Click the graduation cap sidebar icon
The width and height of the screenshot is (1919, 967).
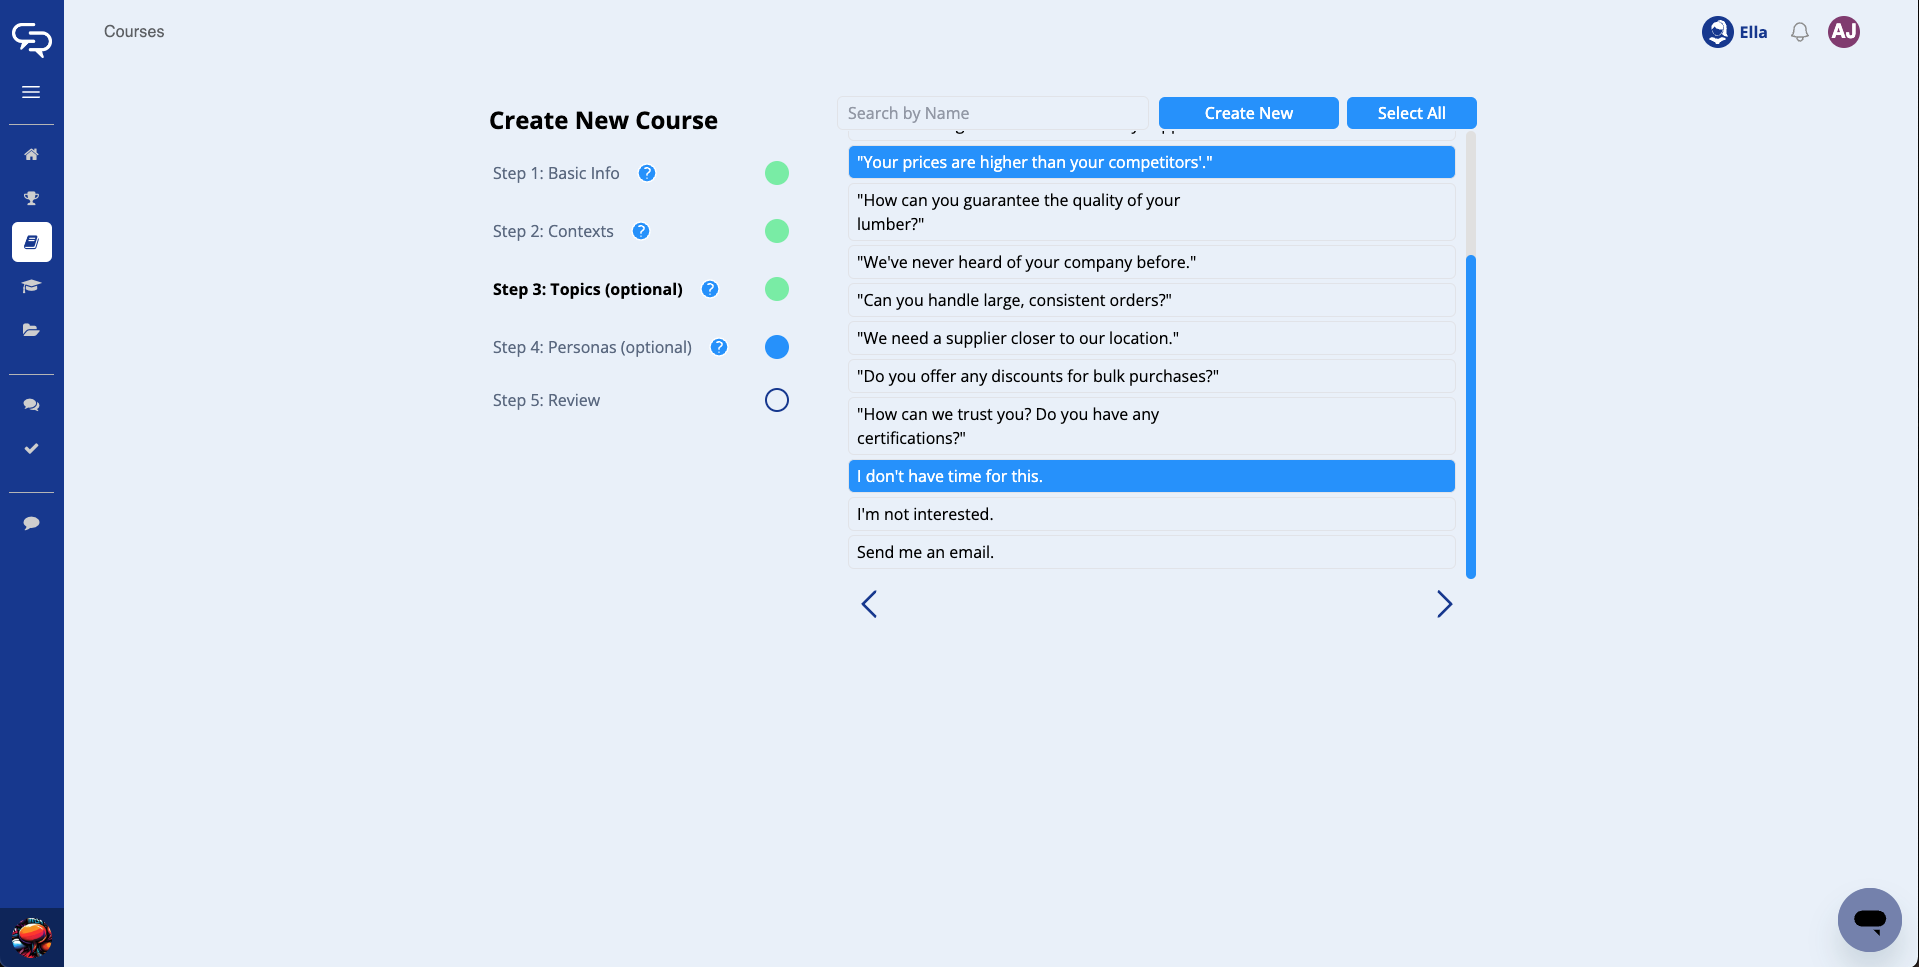(x=31, y=286)
